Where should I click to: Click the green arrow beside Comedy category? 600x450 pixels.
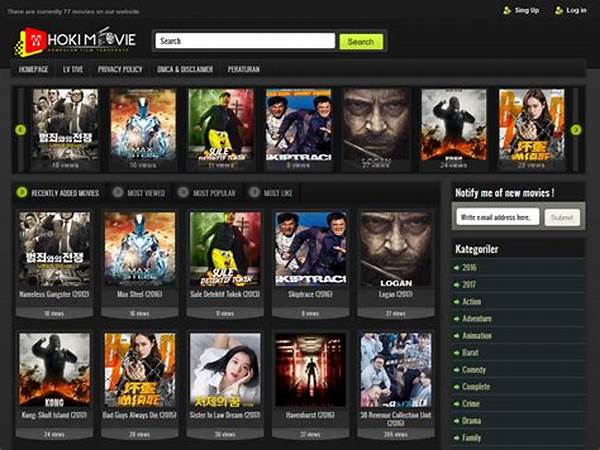coord(457,369)
